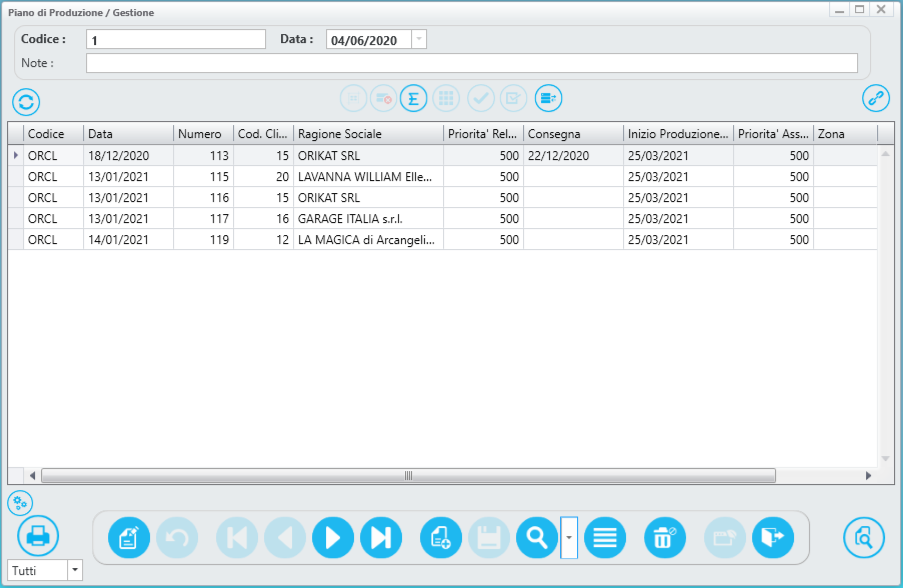
Task: Click the faded clapperboard icon
Action: pyautogui.click(x=725, y=538)
